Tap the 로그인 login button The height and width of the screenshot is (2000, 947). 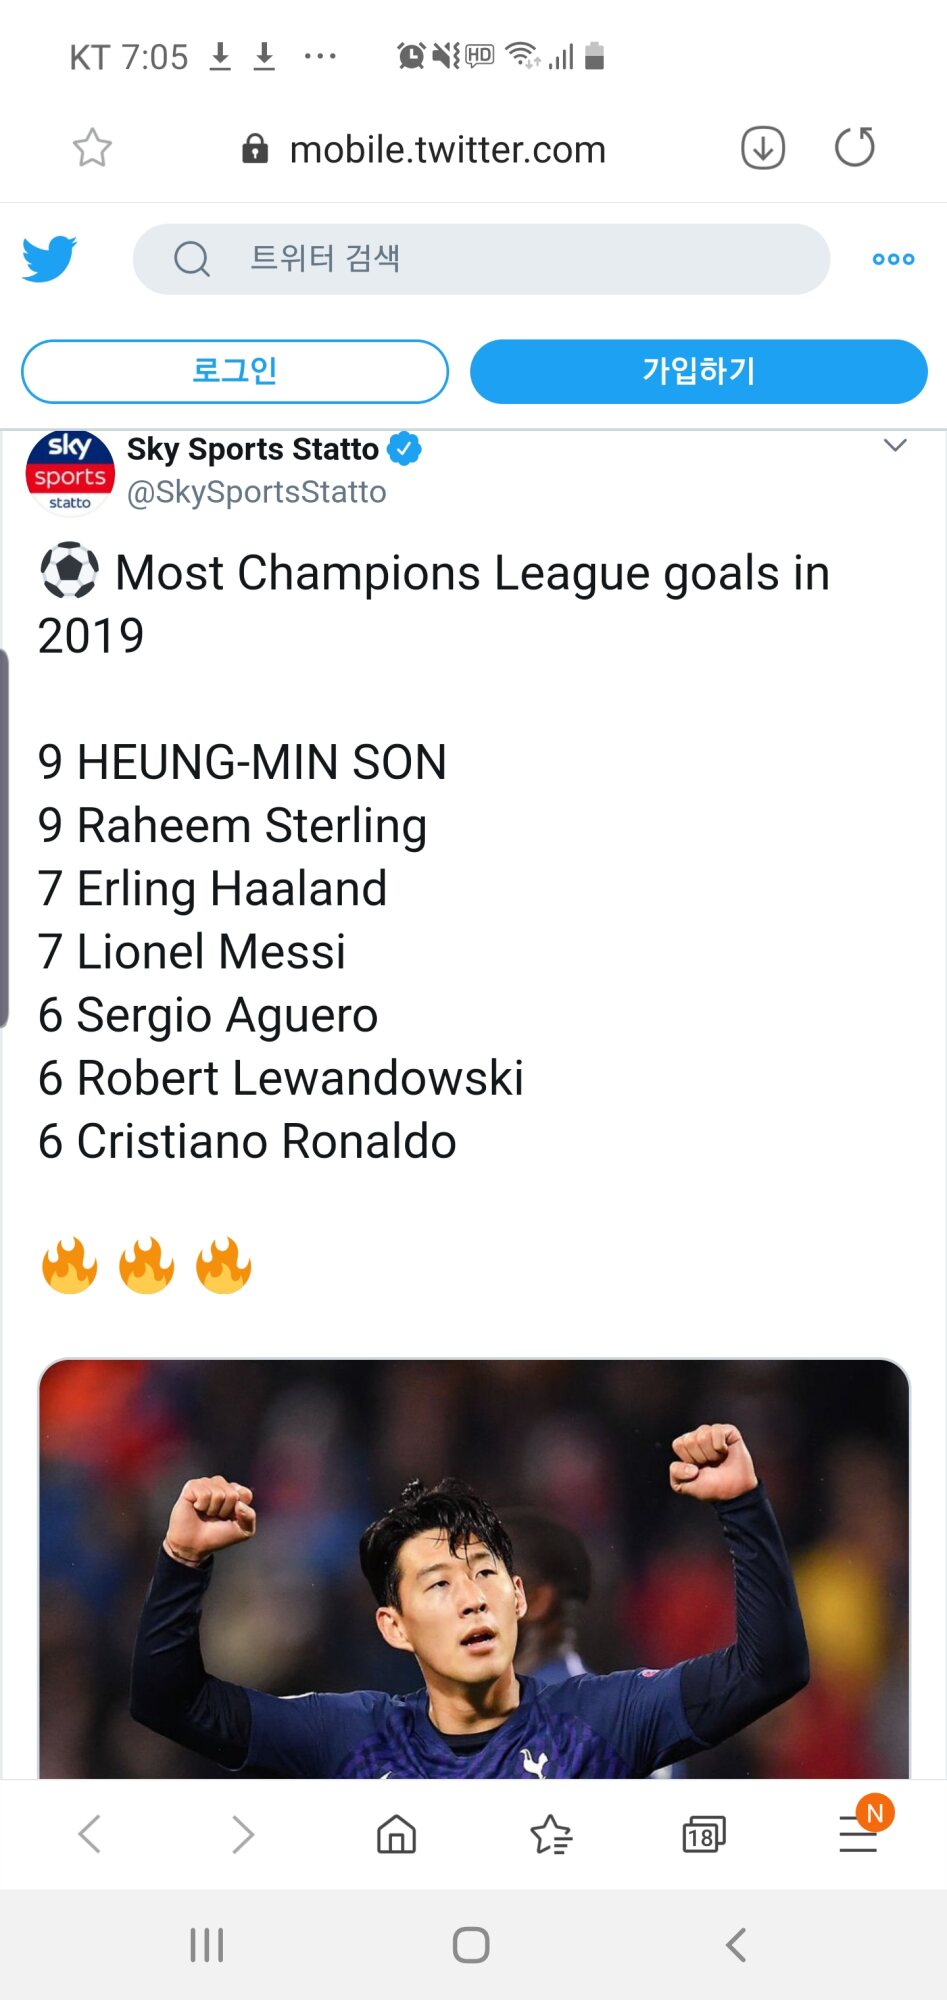[x=235, y=371]
